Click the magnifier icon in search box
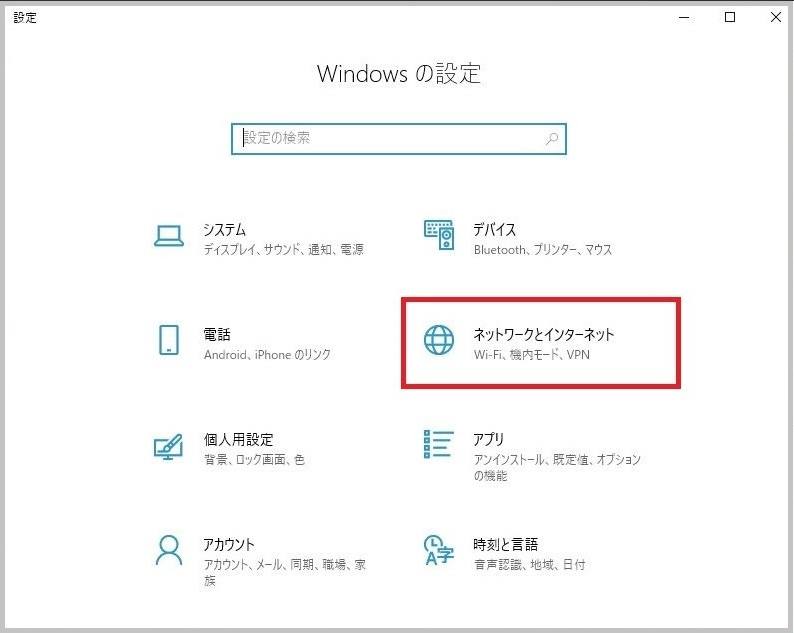Screen dimensions: 794x633 [x=552, y=138]
